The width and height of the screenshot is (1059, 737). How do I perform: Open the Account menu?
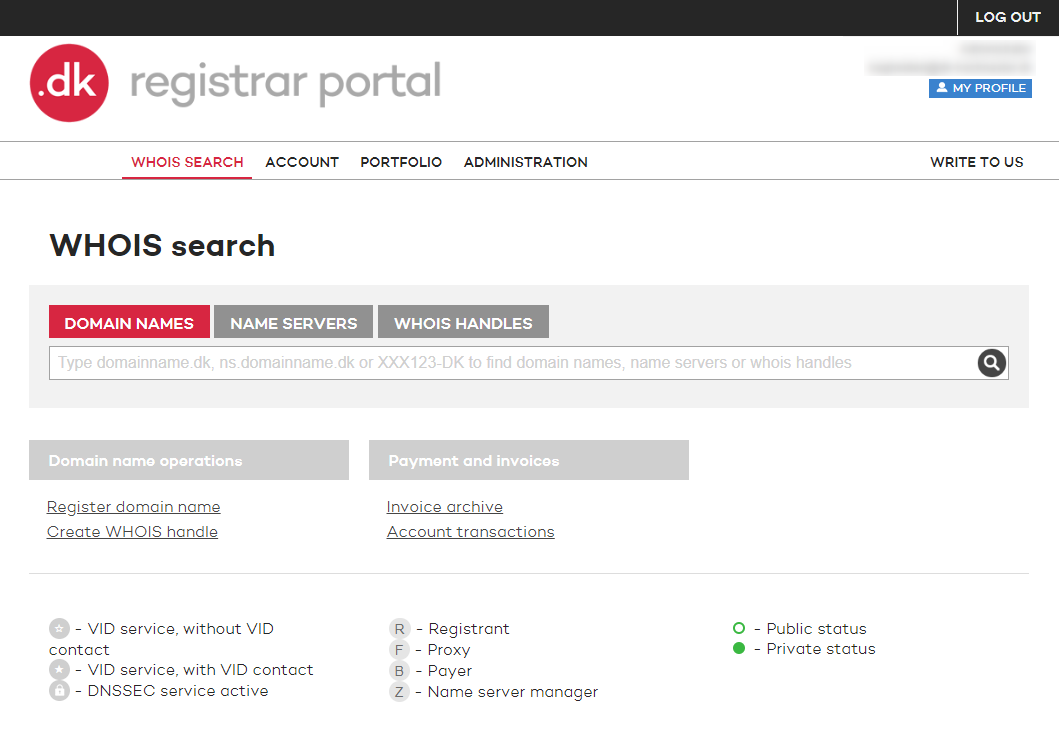point(302,162)
